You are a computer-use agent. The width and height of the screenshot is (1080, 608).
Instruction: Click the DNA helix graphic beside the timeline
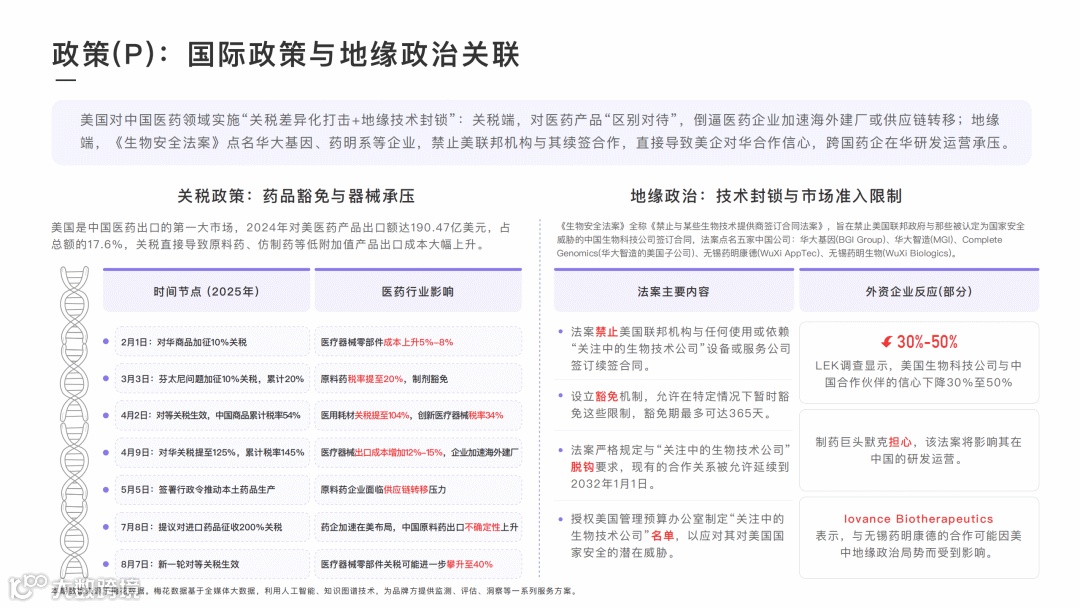click(x=74, y=423)
